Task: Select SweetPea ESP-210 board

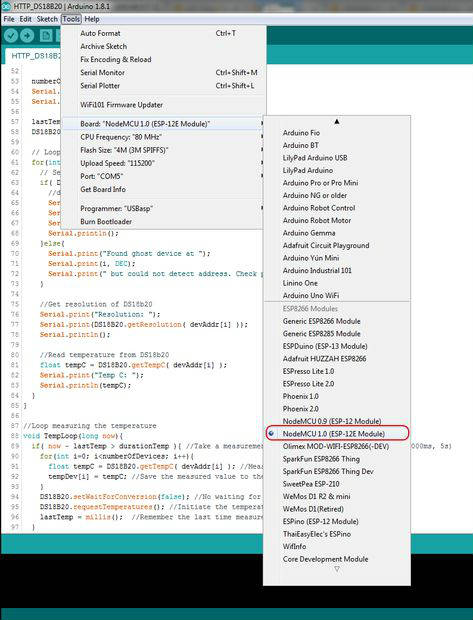Action: click(x=337, y=484)
